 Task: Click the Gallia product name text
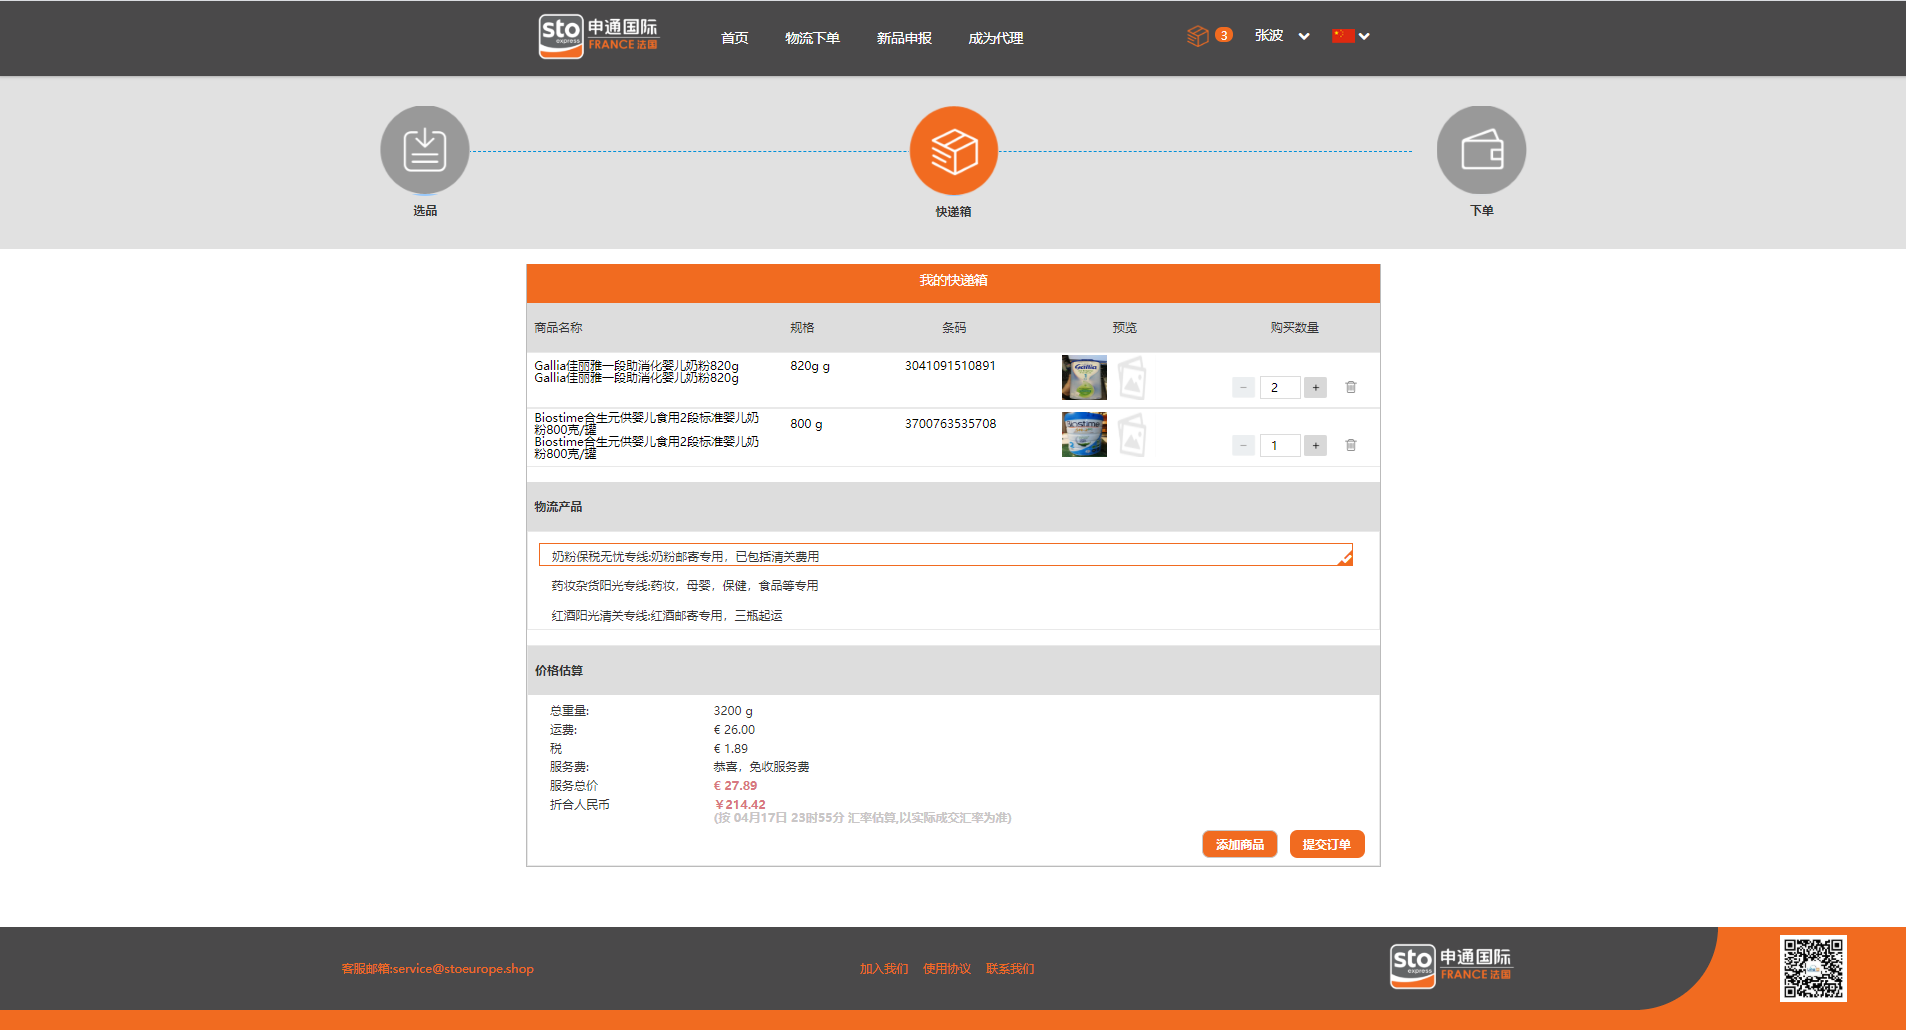pos(636,372)
